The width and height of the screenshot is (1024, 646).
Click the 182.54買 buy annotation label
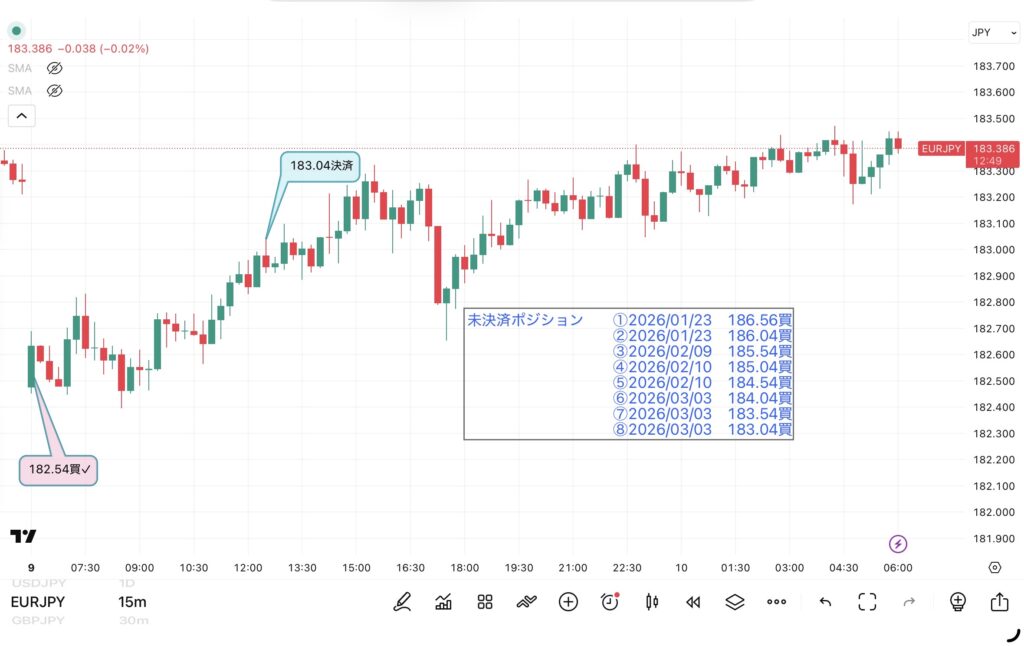pos(60,469)
